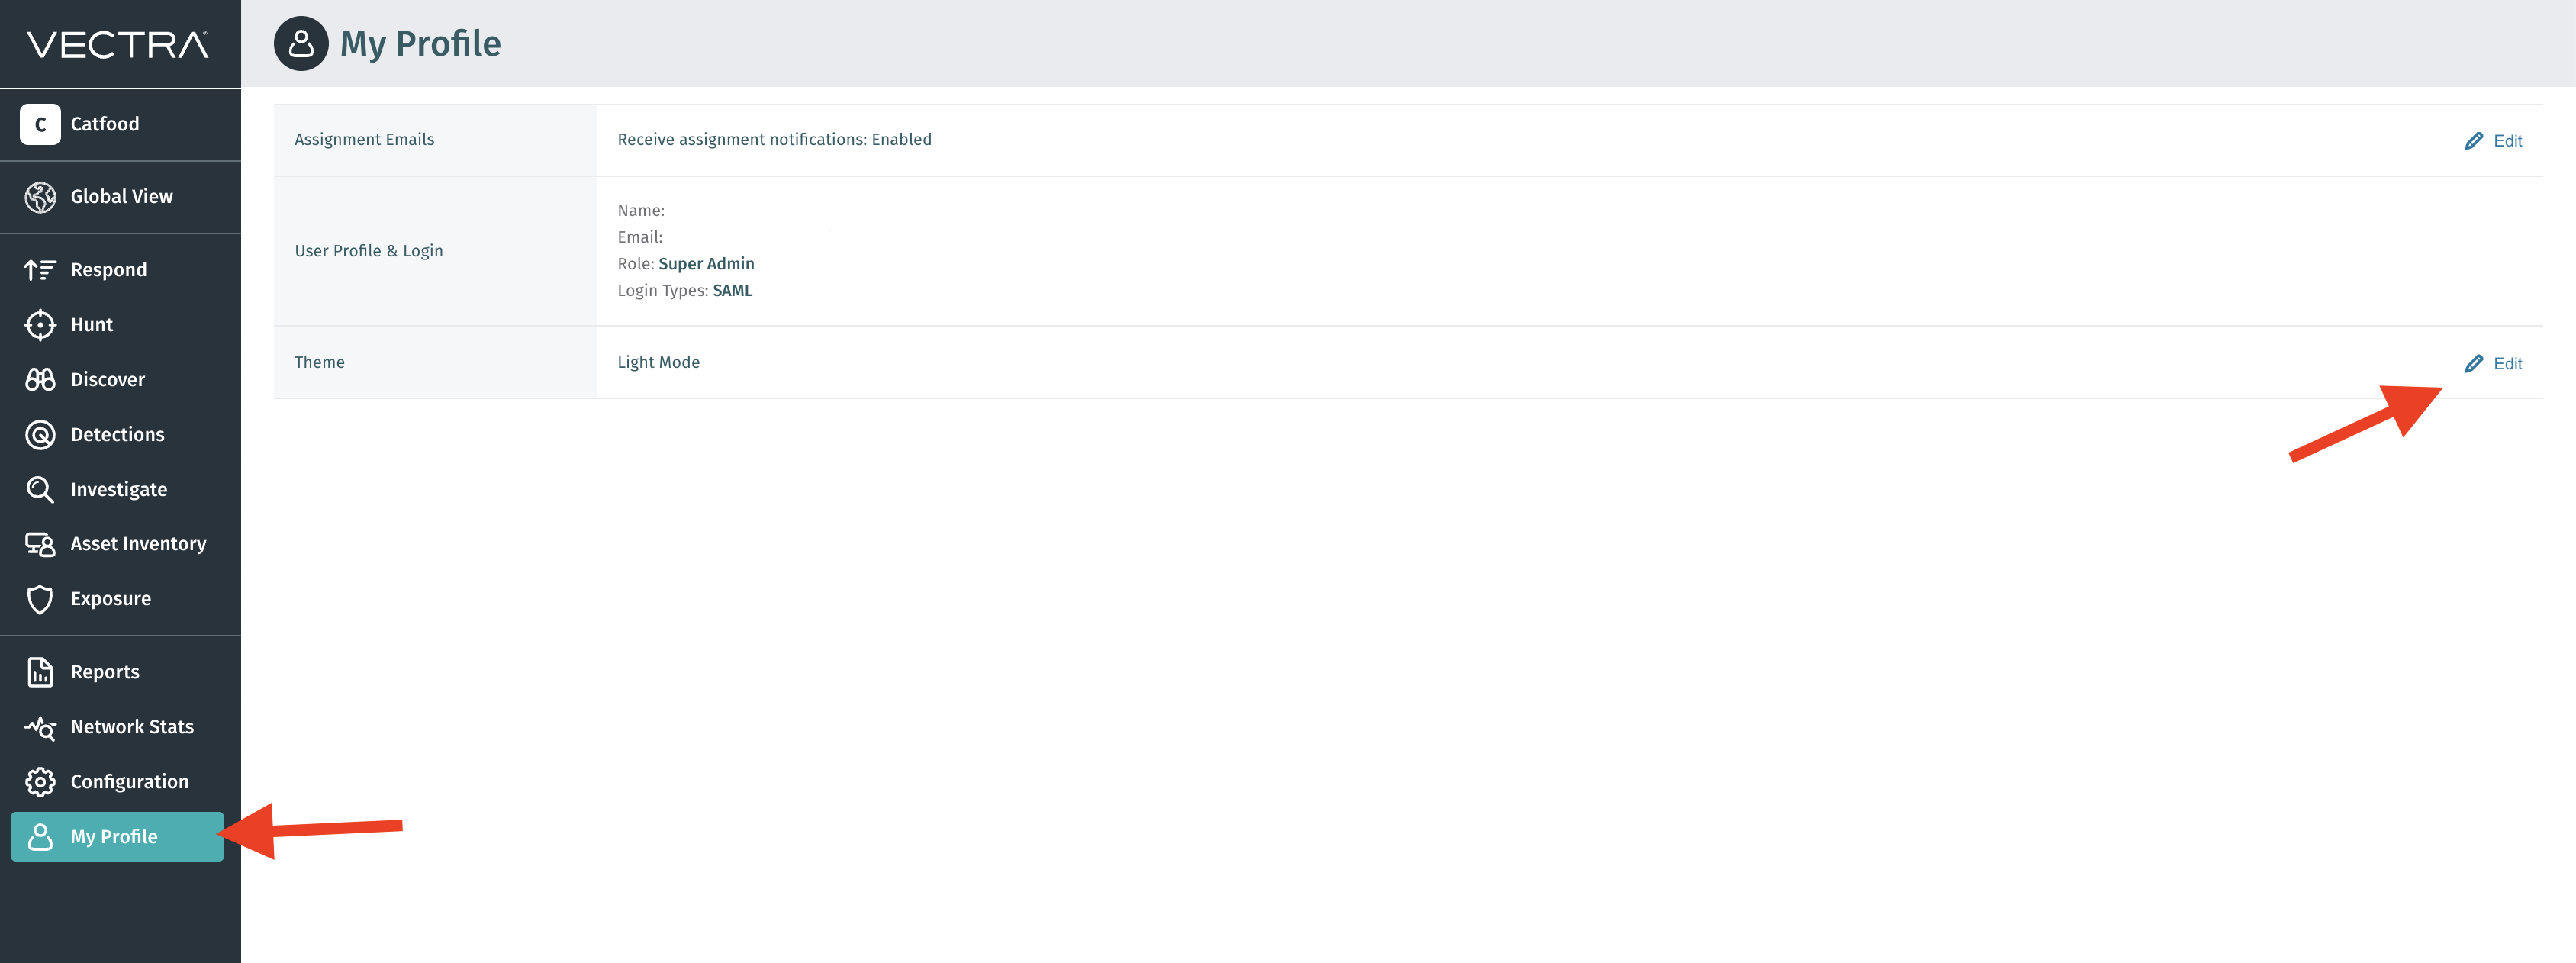Click pencil icon in Theme row
The height and width of the screenshot is (963, 2576).
[x=2473, y=364]
